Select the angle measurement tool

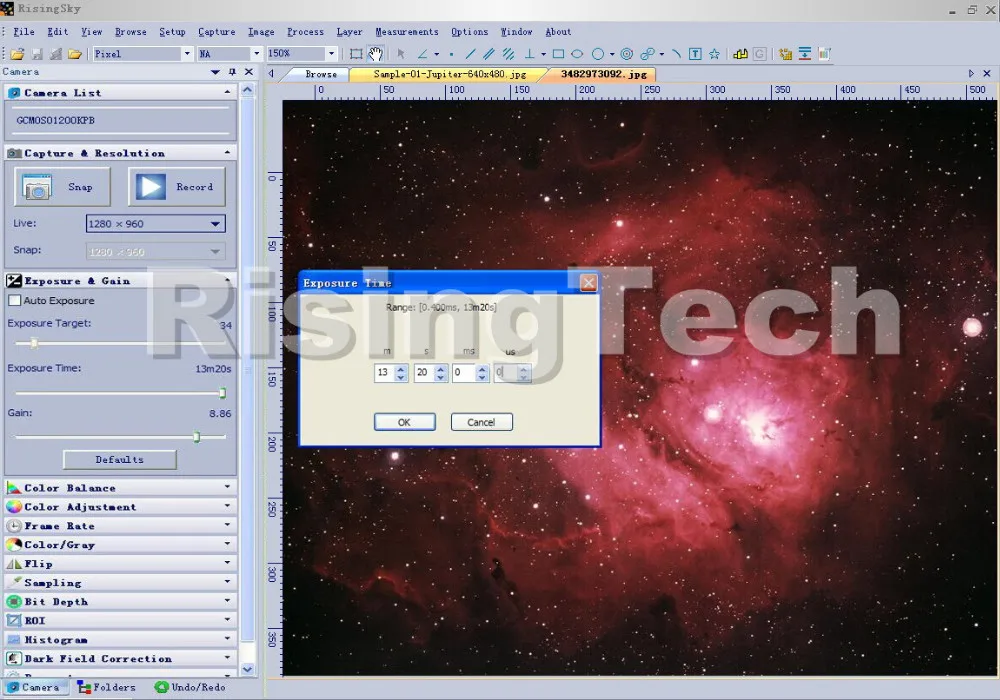[422, 54]
